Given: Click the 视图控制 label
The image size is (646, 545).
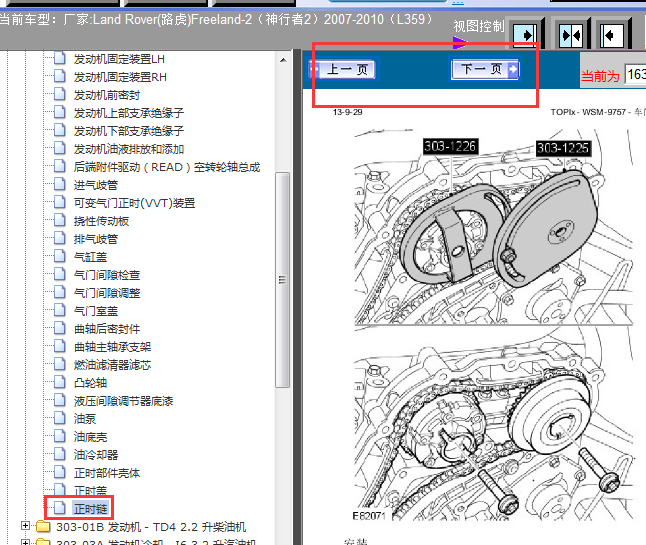Looking at the screenshot, I should [479, 26].
